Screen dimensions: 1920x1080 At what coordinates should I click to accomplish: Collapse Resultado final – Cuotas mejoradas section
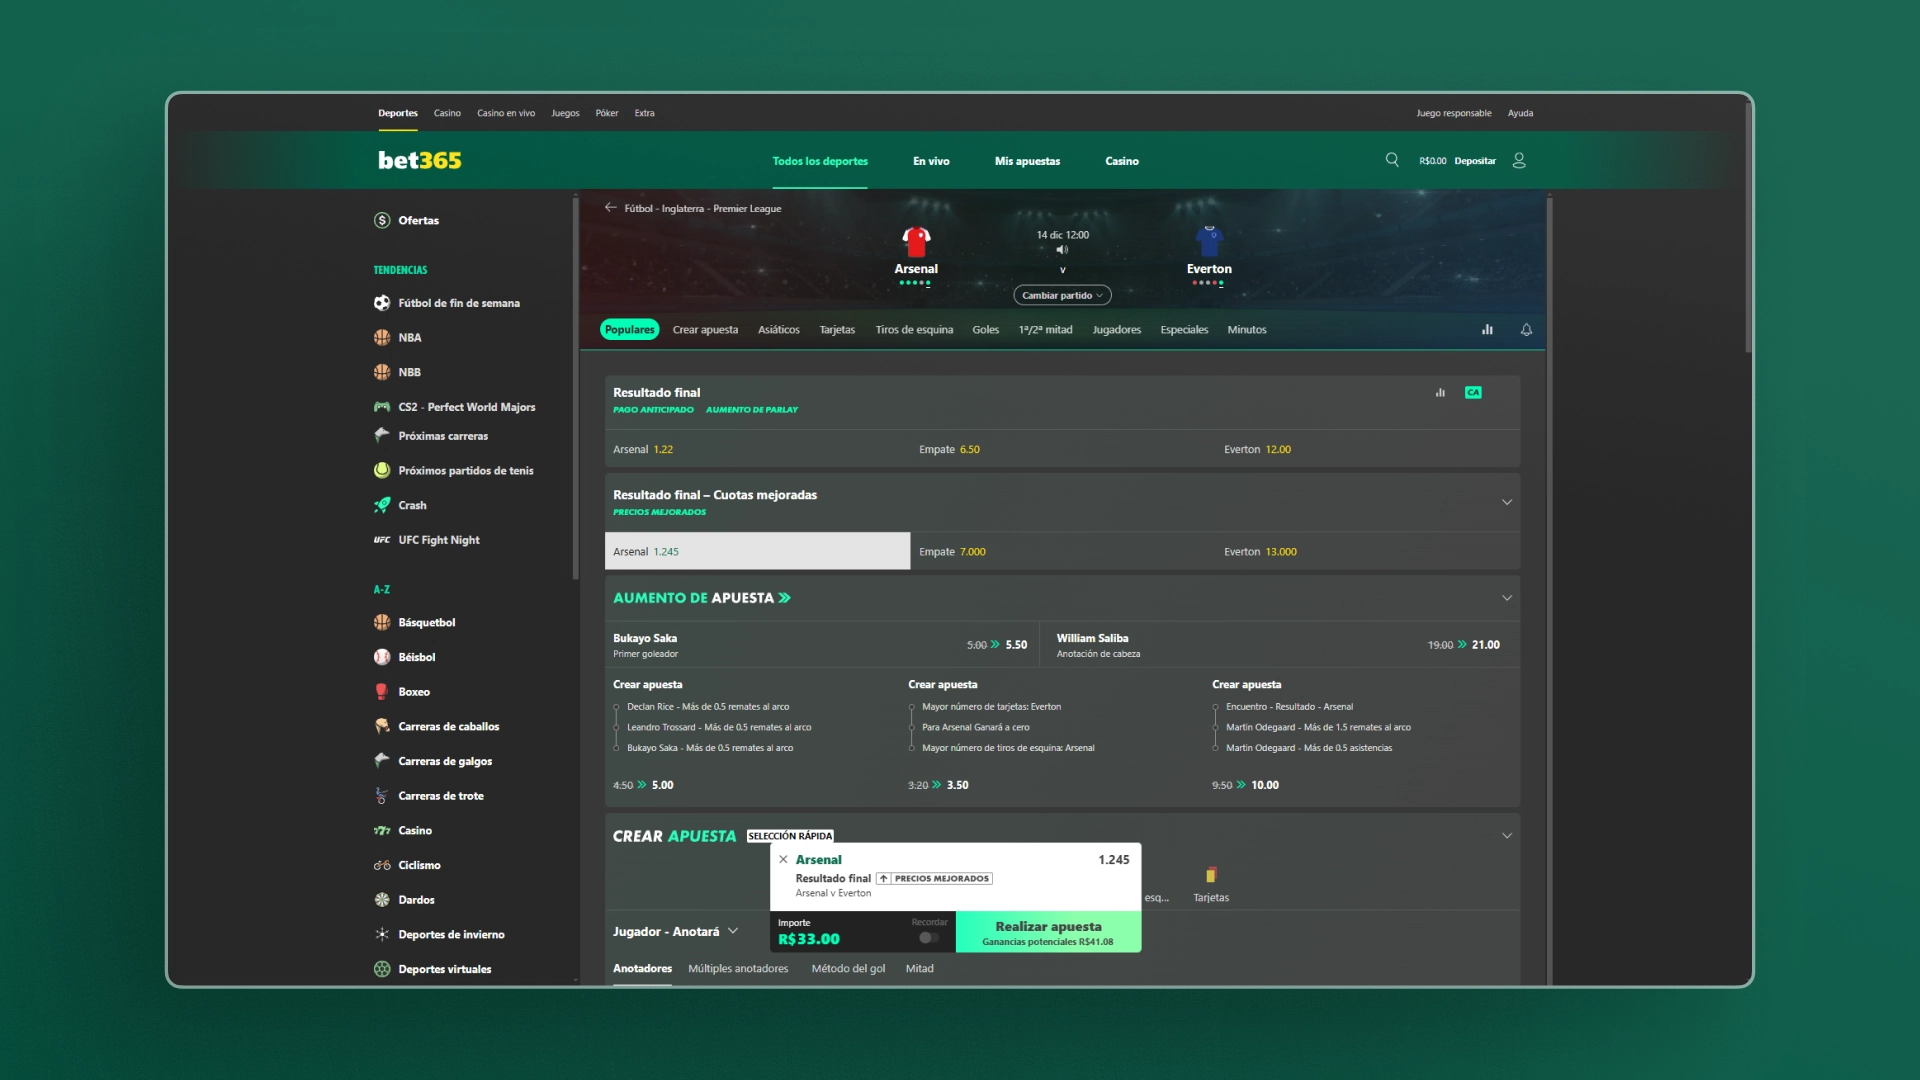click(x=1507, y=502)
